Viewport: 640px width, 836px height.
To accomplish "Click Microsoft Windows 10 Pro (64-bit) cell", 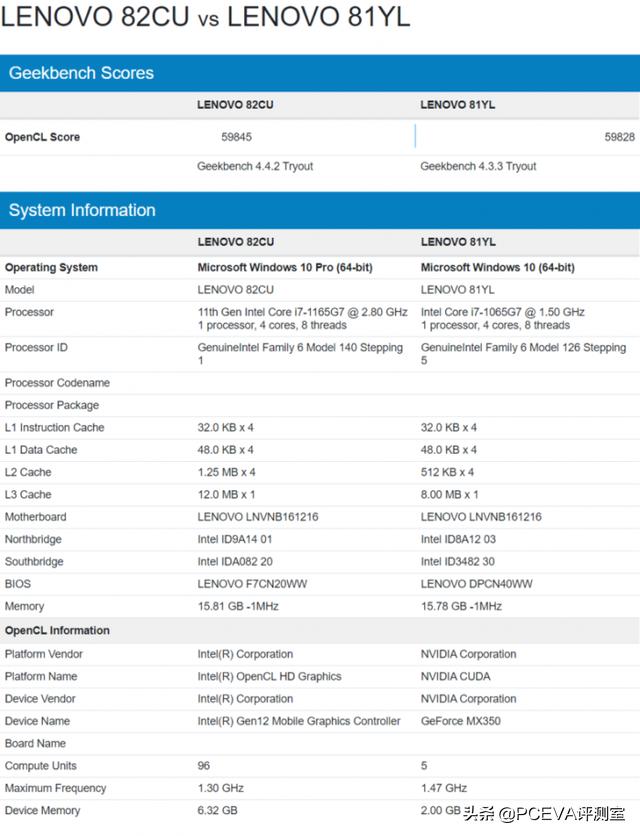I will tap(285, 268).
